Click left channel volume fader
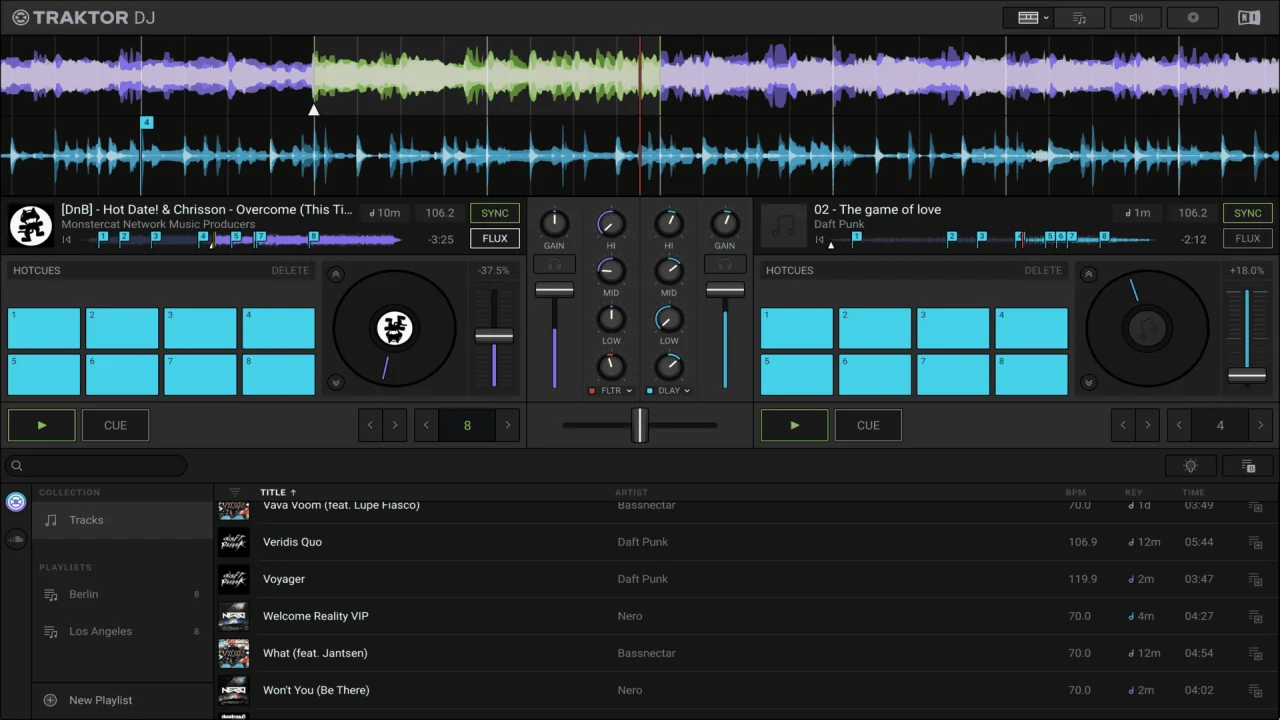Image resolution: width=1280 pixels, height=720 pixels. (554, 290)
